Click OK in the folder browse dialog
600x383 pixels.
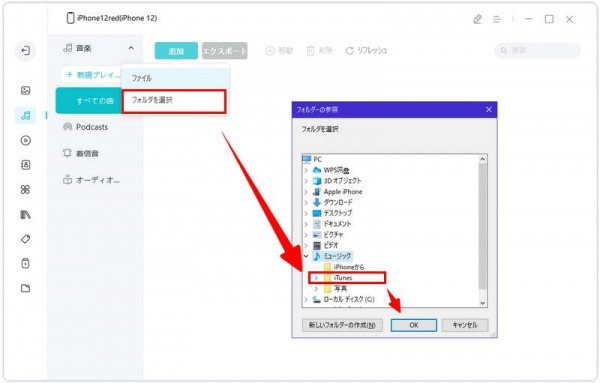(x=414, y=325)
